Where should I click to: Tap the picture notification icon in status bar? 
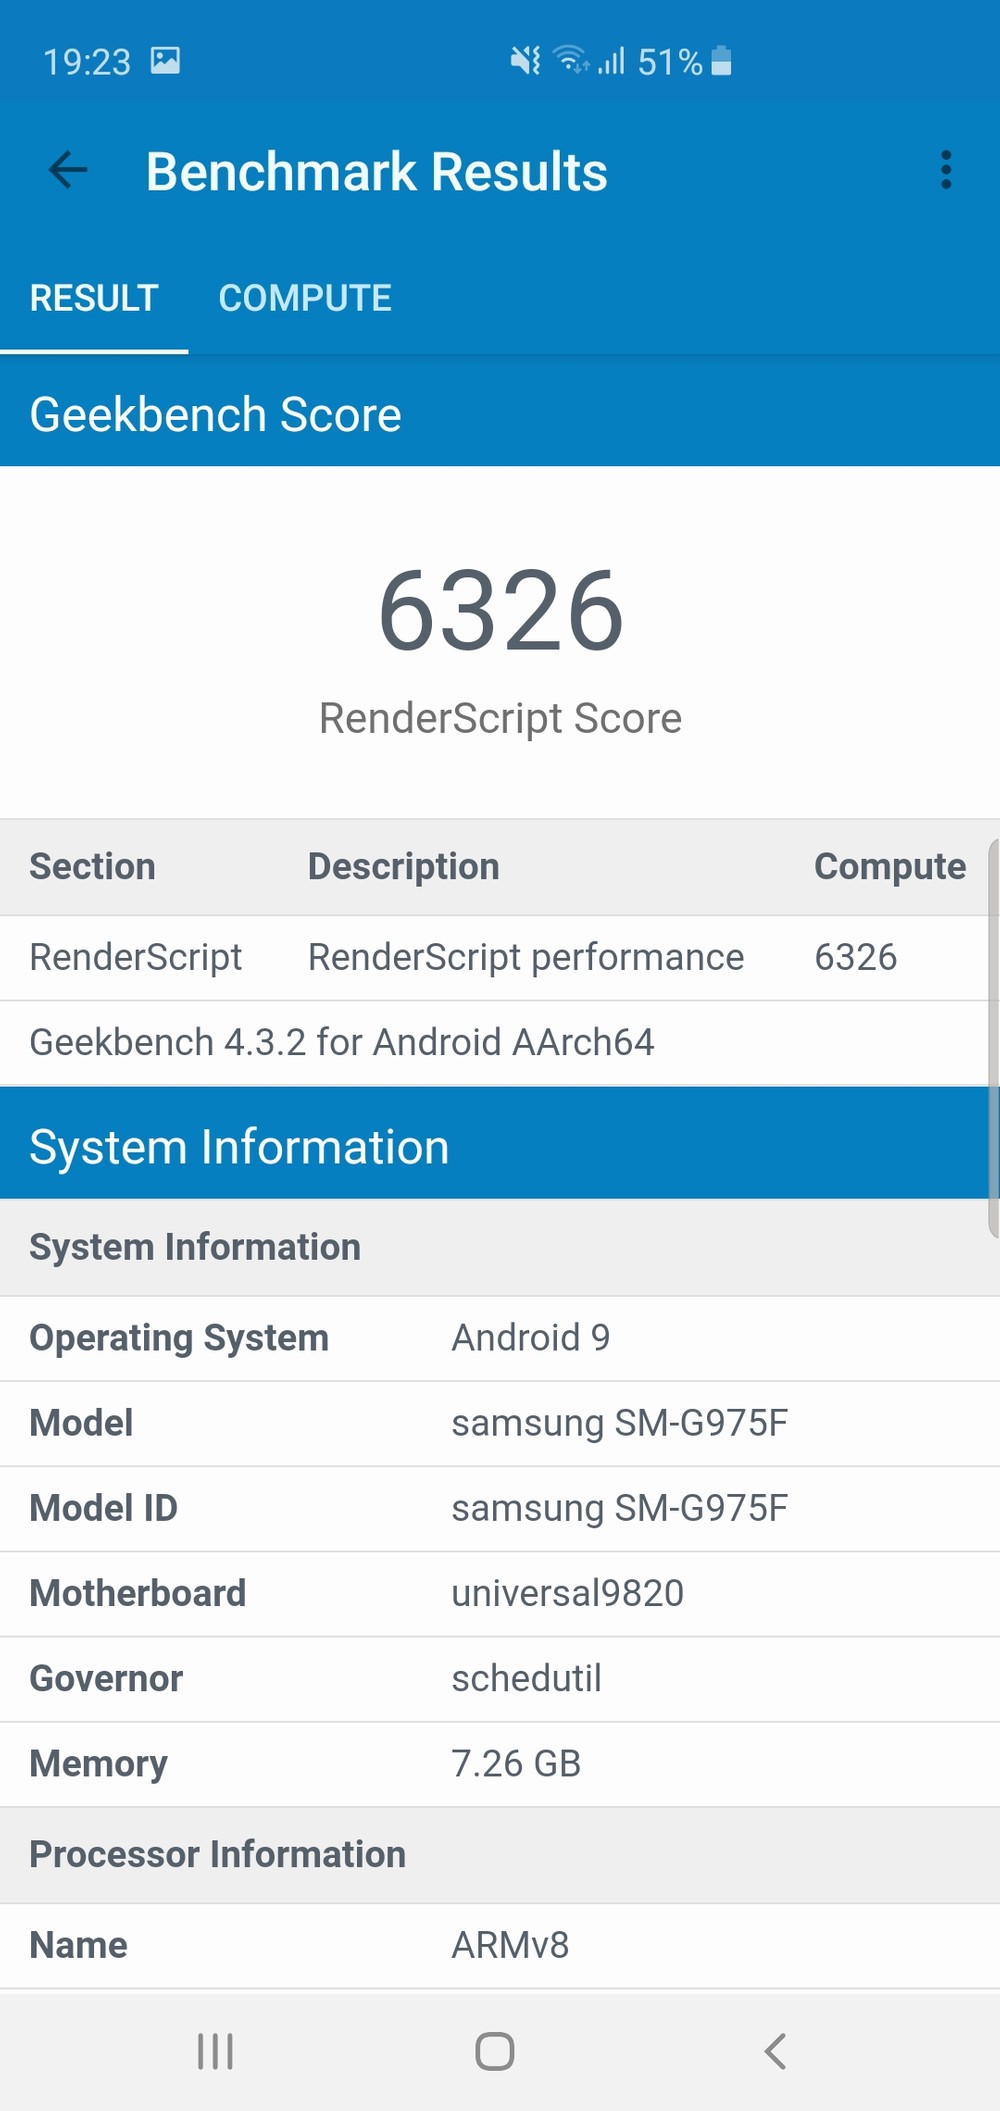pos(165,61)
